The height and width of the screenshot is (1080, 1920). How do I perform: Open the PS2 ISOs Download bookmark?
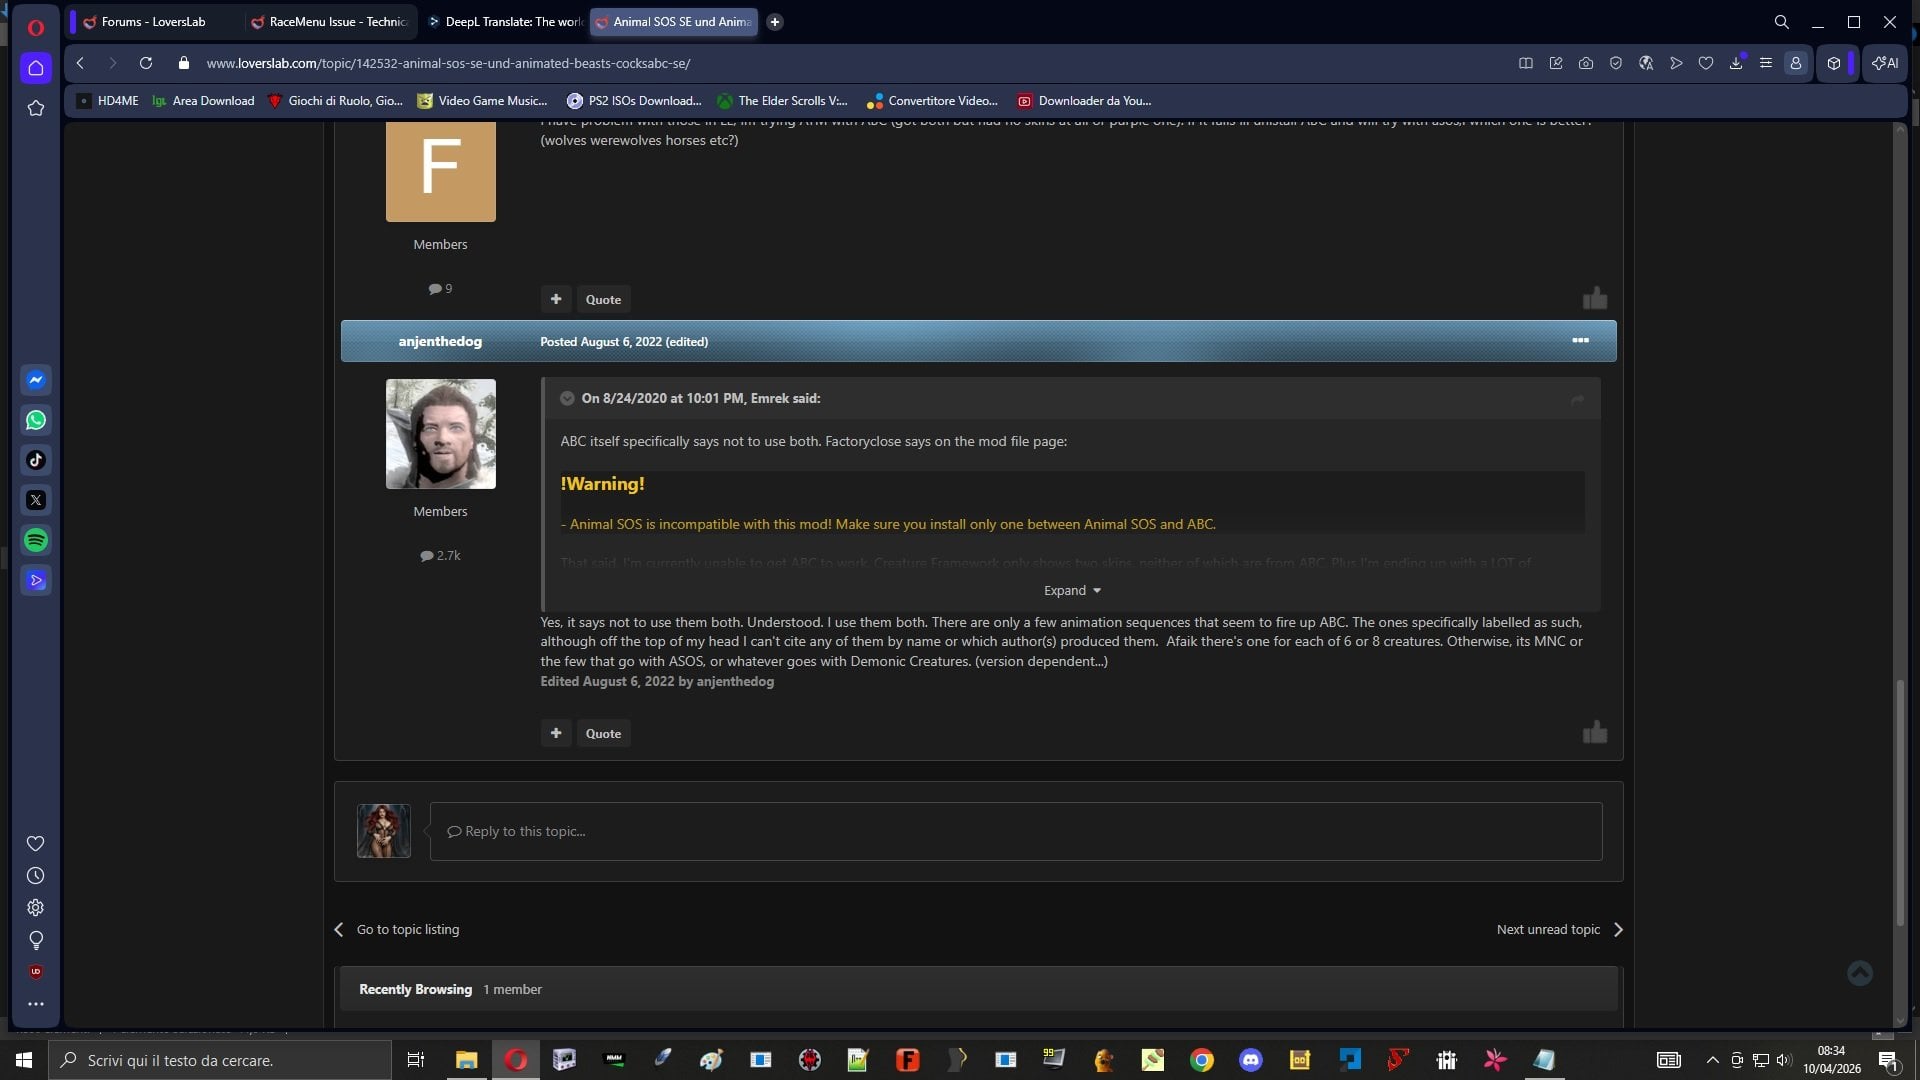(x=634, y=101)
